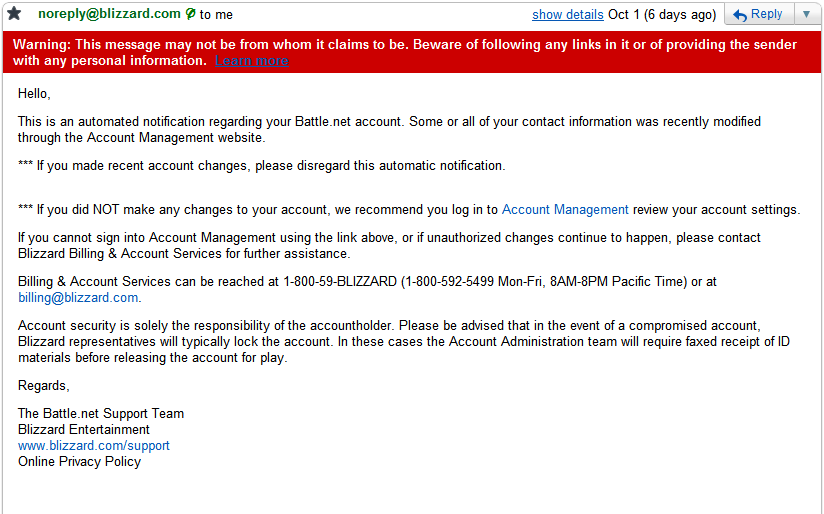Follow the Account Management link
This screenshot has width=824, height=514.
click(565, 210)
